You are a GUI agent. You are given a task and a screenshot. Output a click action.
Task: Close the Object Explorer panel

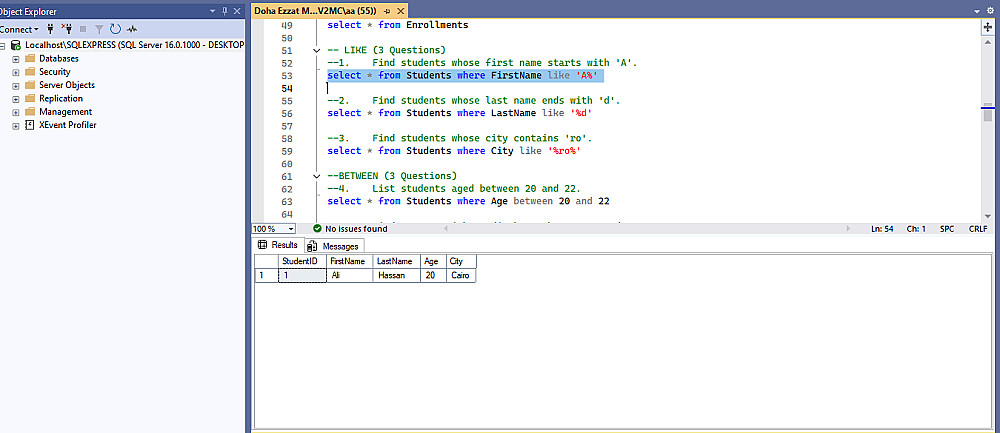pos(237,11)
